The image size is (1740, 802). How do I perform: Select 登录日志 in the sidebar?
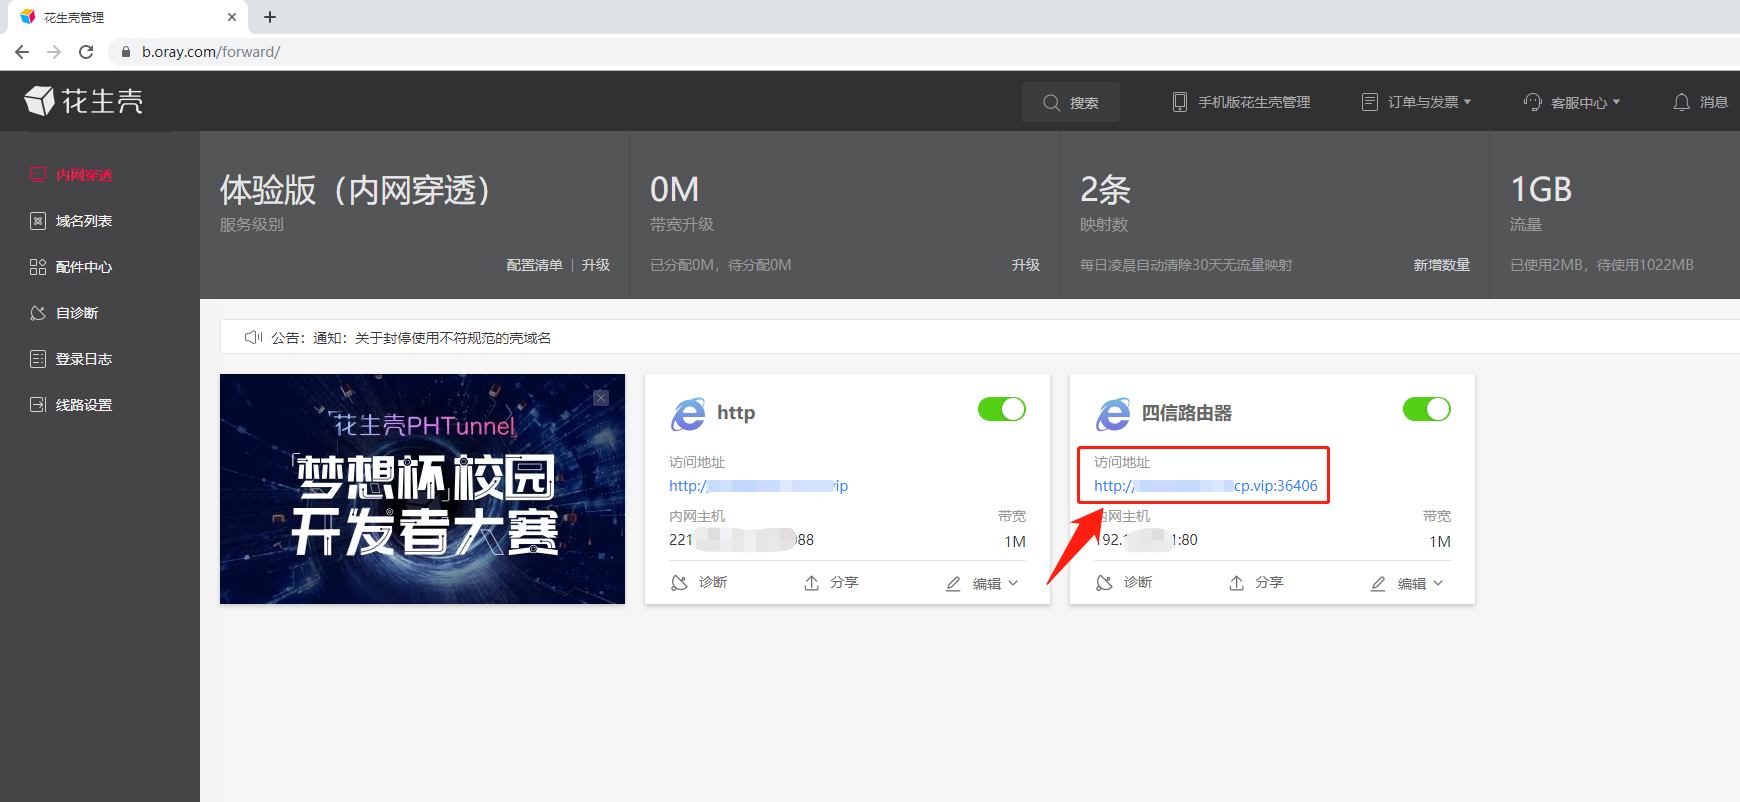[x=84, y=359]
